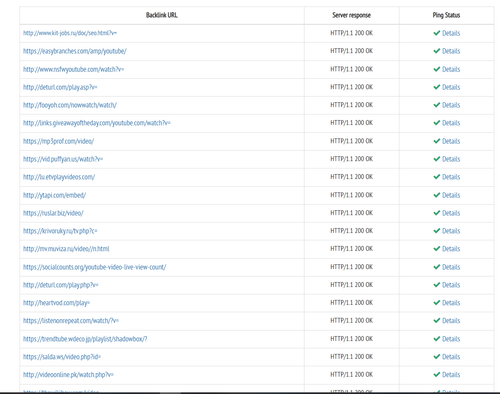Select HTTP/1.1 200 OK in trendtube.wdeco.jp row
500x394 pixels.
tap(351, 339)
